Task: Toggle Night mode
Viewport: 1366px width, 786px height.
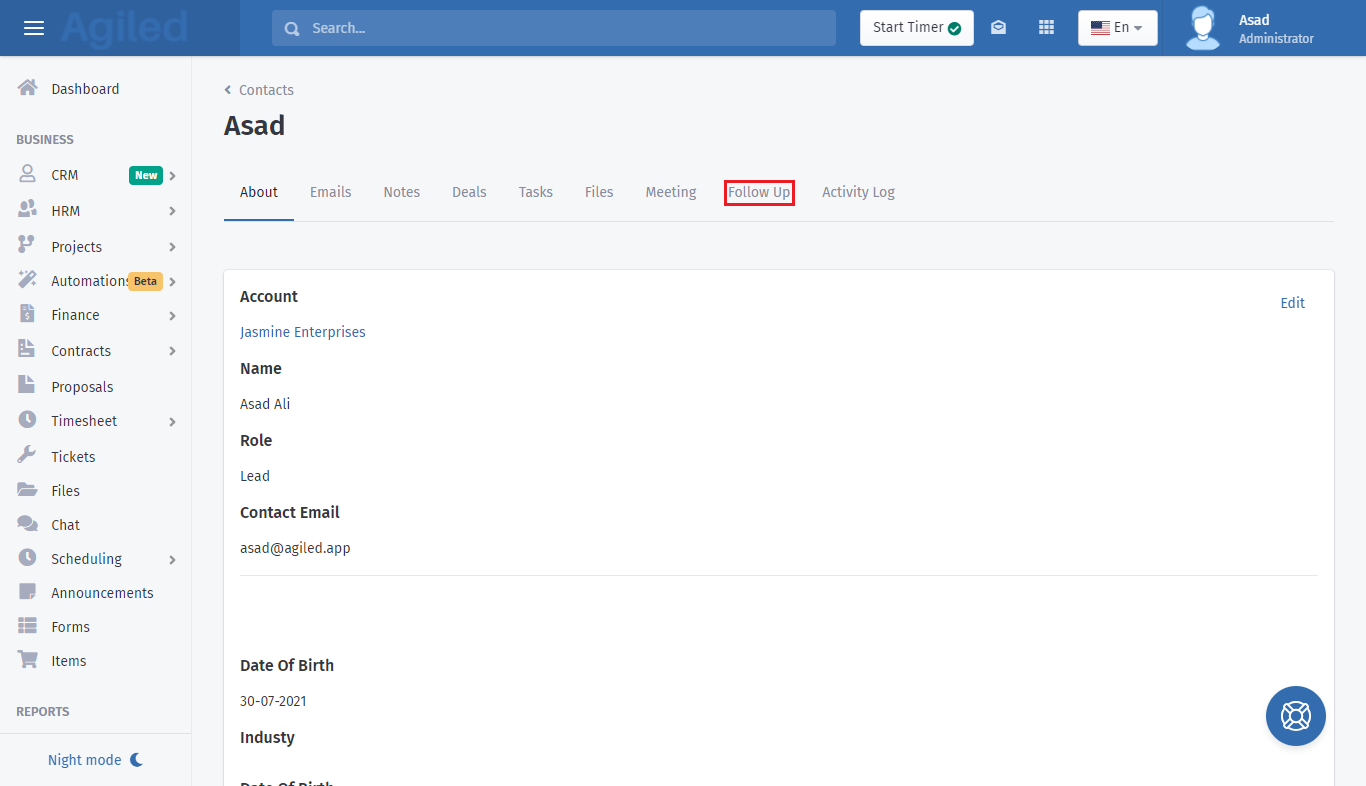Action: click(95, 760)
